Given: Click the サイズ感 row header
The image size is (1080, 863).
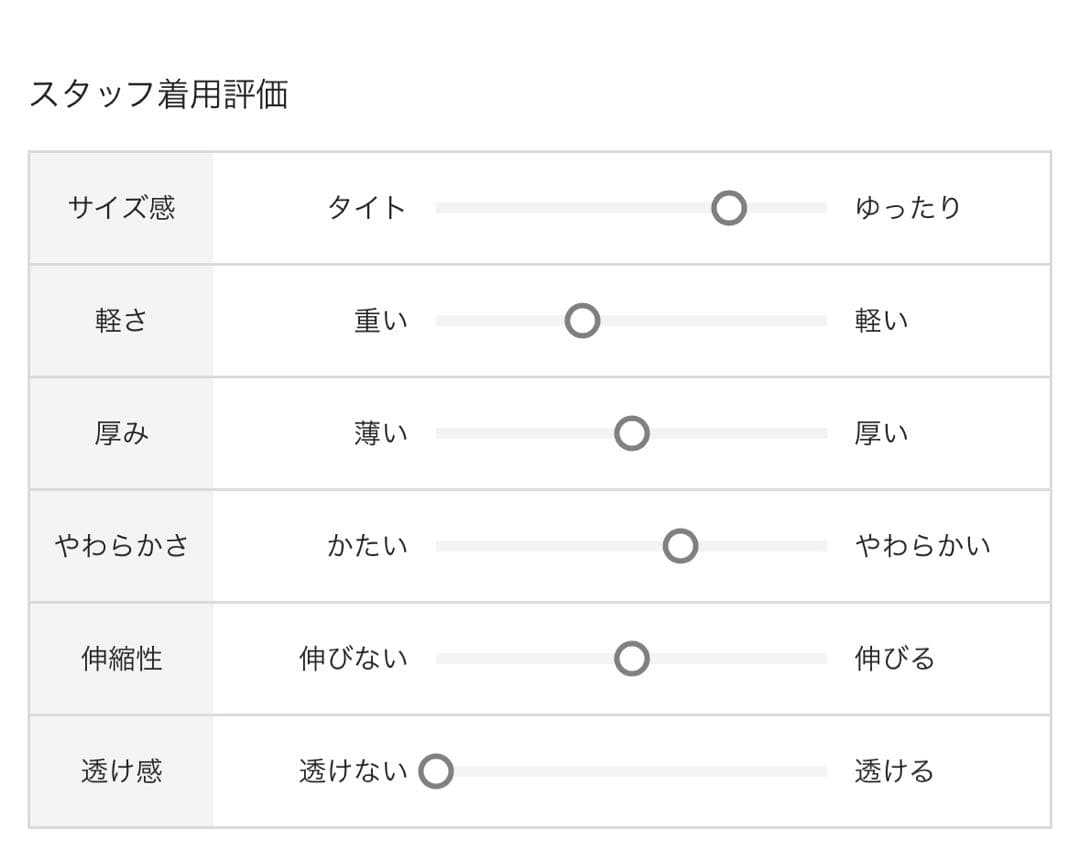Looking at the screenshot, I should [x=121, y=208].
